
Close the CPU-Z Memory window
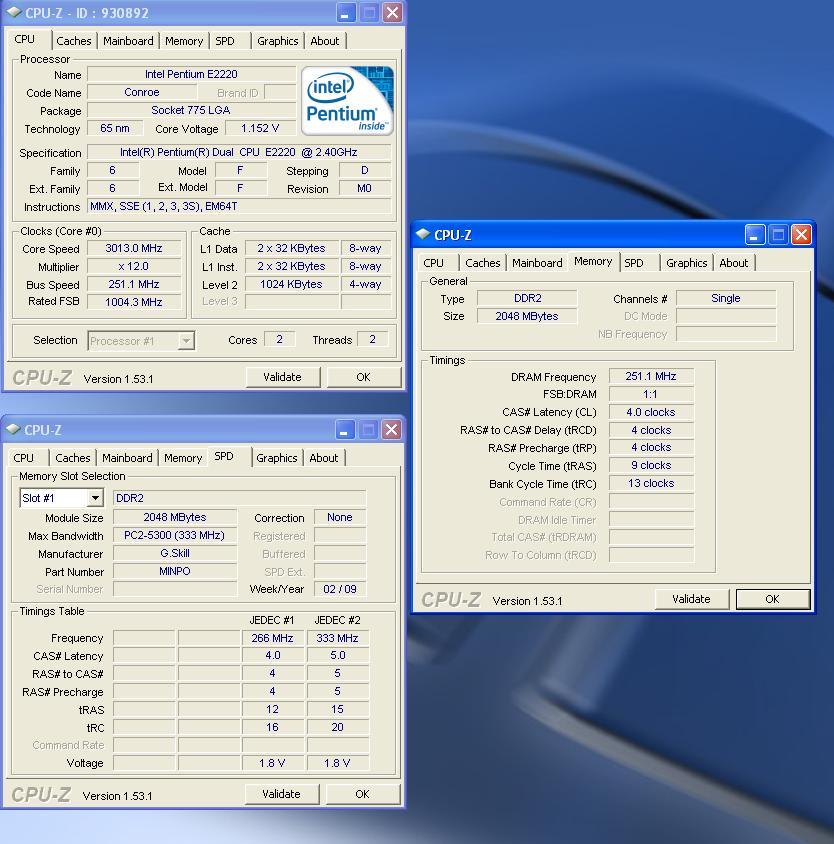pos(802,235)
